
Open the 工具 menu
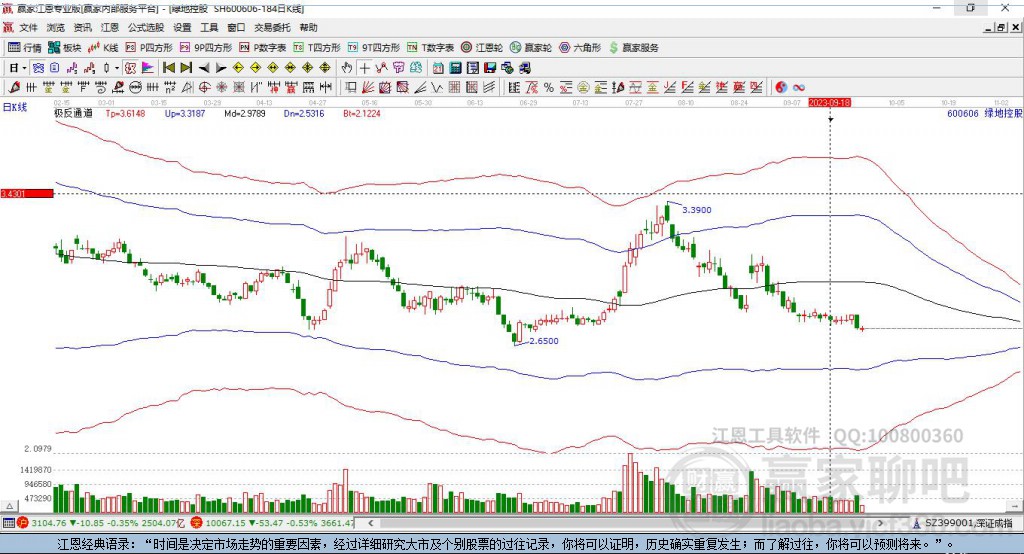click(x=209, y=27)
